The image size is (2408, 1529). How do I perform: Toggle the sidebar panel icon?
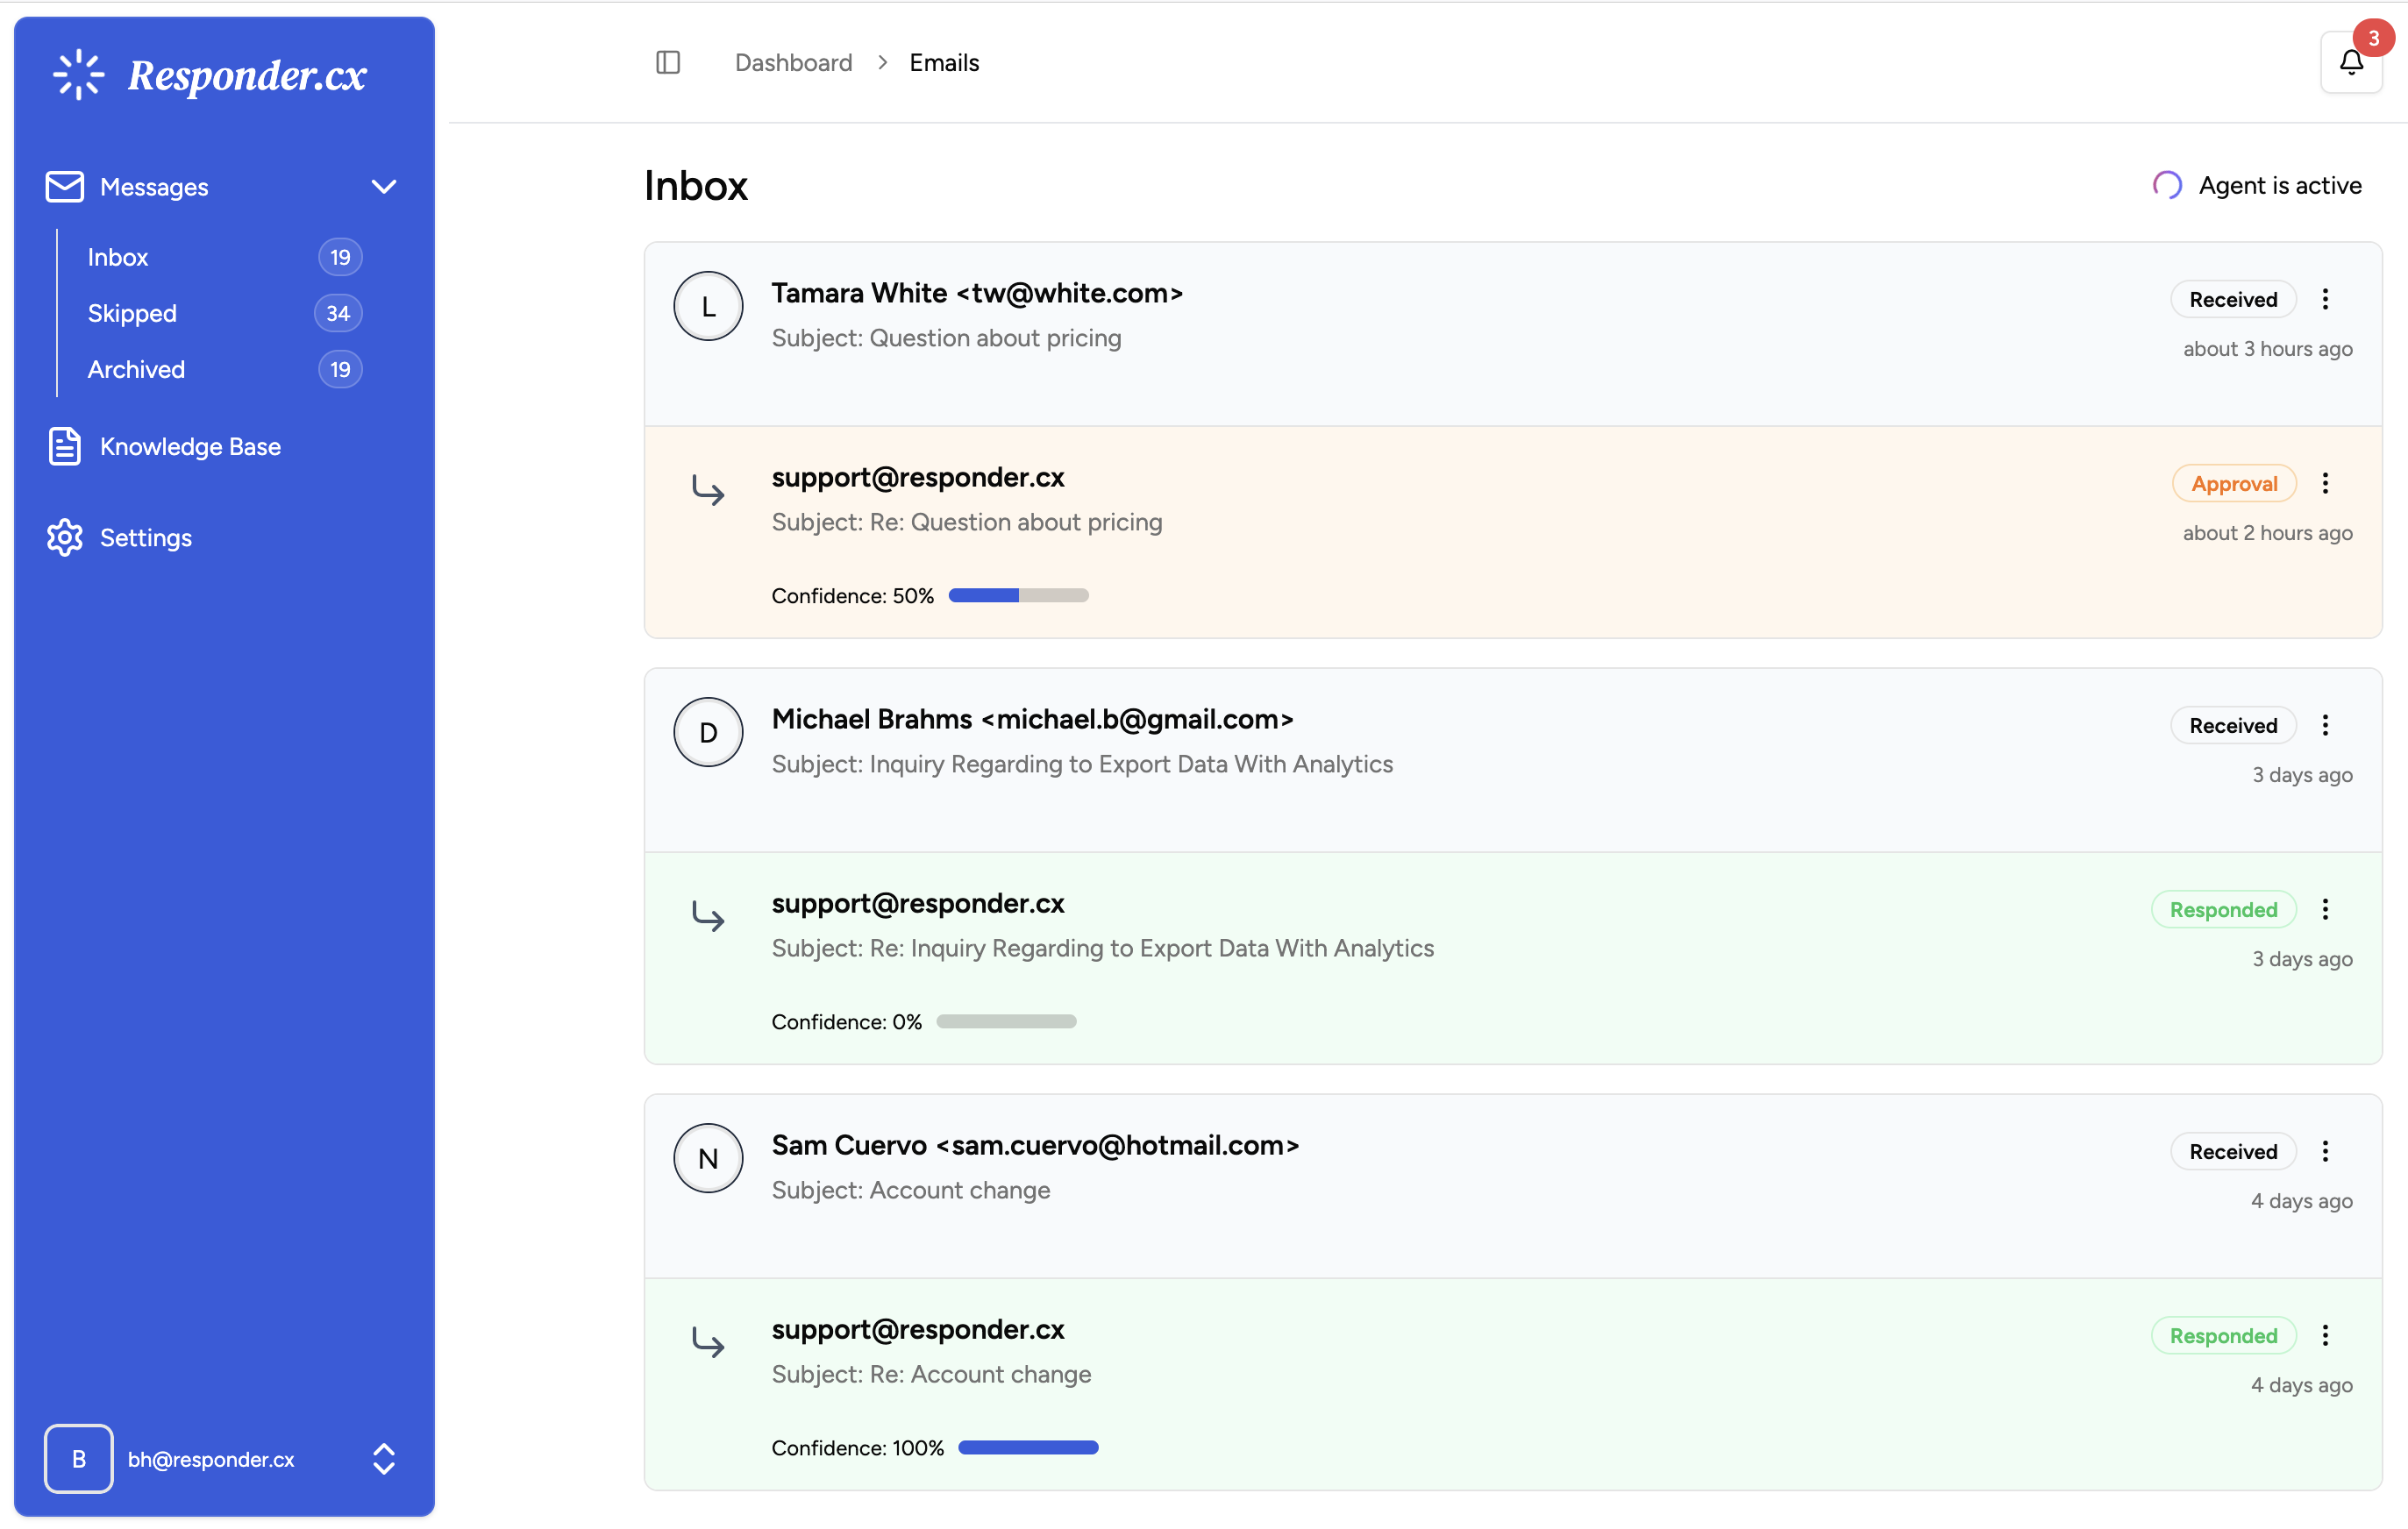pyautogui.click(x=668, y=63)
